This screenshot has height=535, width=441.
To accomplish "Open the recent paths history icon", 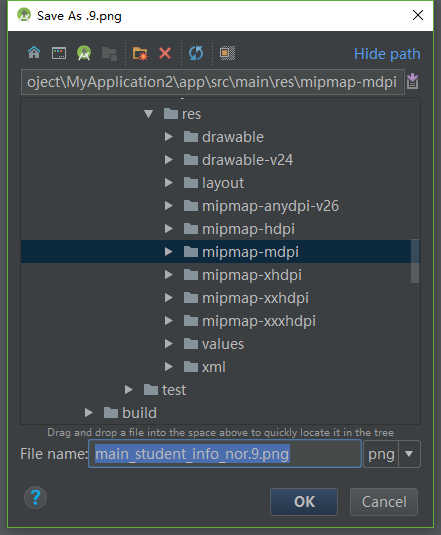I will (x=413, y=81).
